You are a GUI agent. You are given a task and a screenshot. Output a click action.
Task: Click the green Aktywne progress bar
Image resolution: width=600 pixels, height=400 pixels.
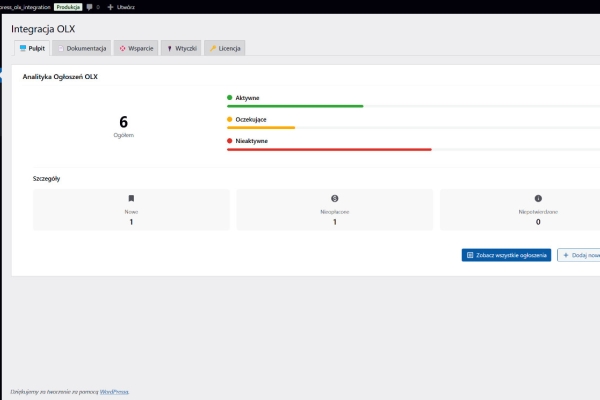point(295,106)
